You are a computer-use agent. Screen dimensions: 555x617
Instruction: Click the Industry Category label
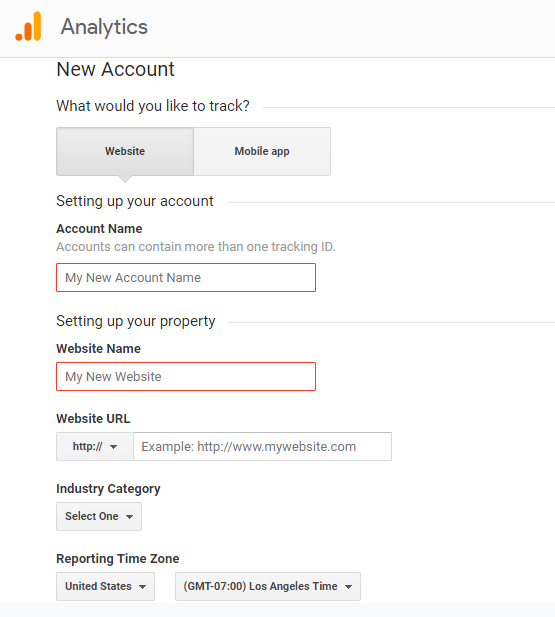(108, 489)
